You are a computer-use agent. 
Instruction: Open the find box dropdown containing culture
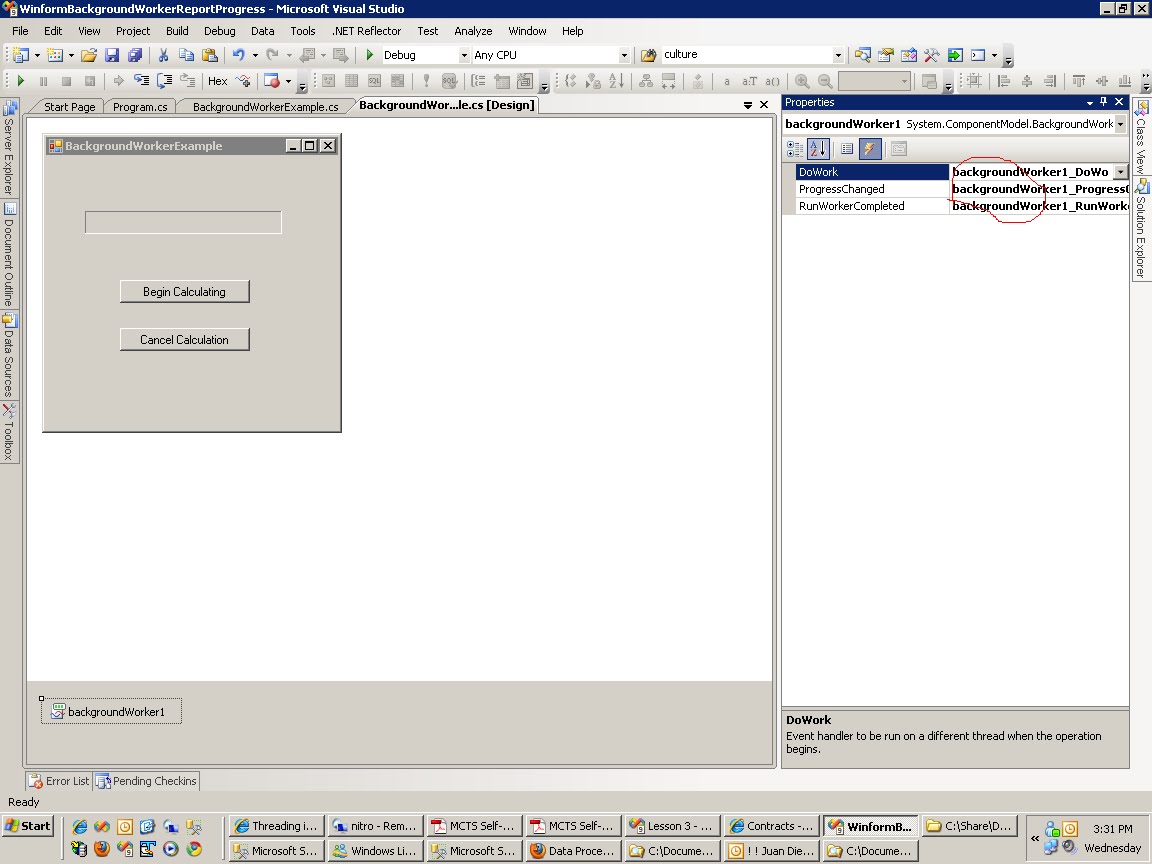(838, 55)
